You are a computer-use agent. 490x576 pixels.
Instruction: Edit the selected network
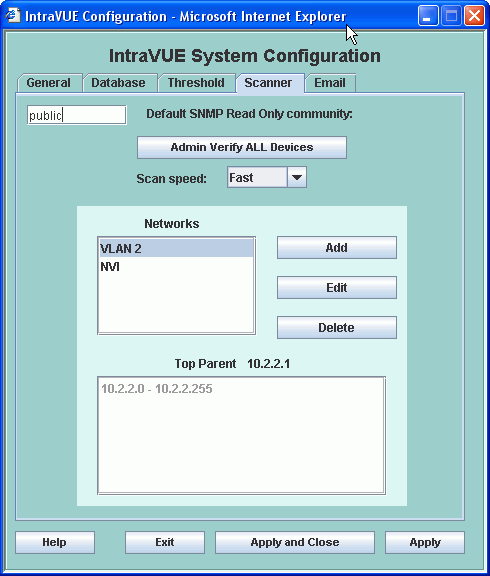point(336,287)
